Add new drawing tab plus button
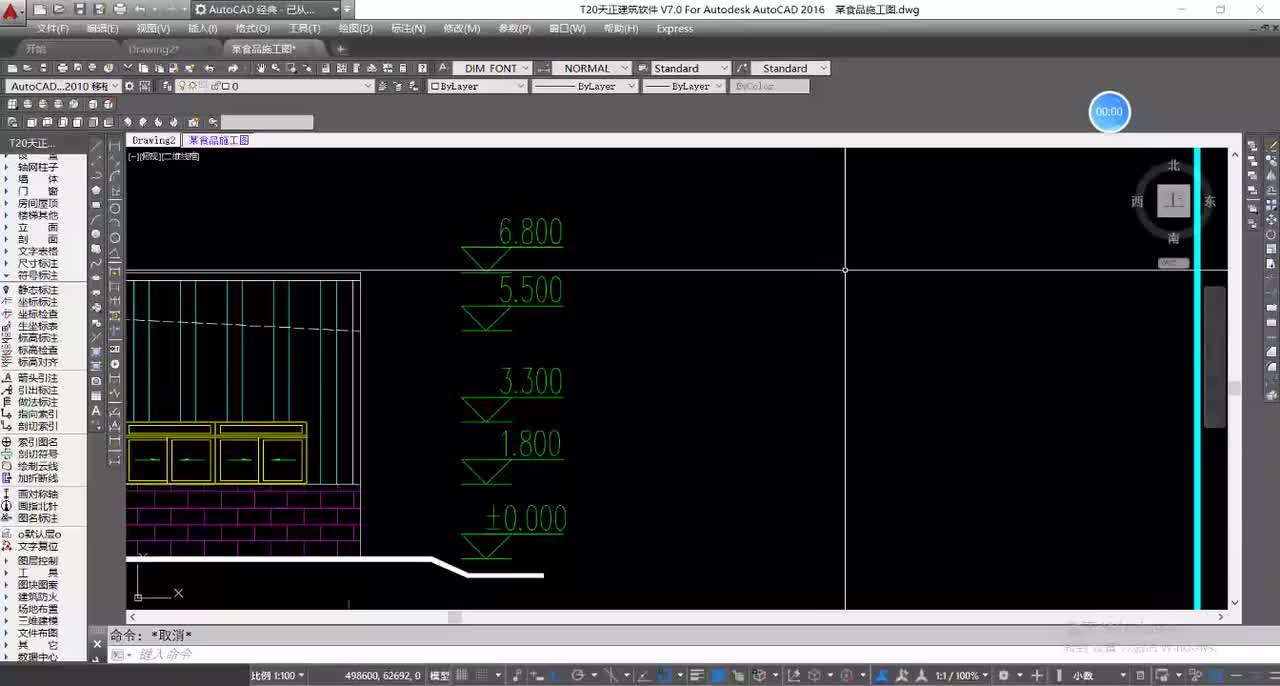The height and width of the screenshot is (686, 1280). coord(340,48)
